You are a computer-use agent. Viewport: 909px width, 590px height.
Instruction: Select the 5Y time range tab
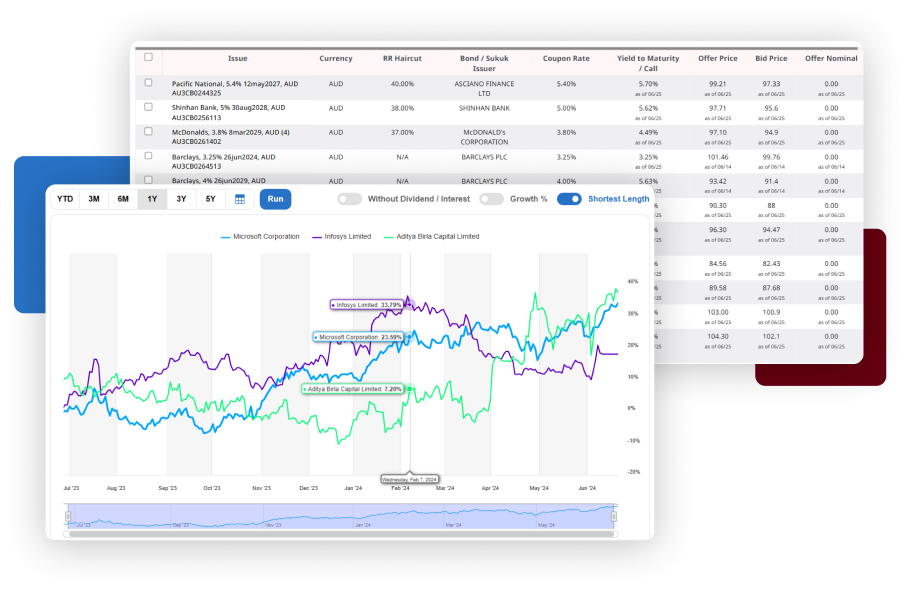point(210,199)
